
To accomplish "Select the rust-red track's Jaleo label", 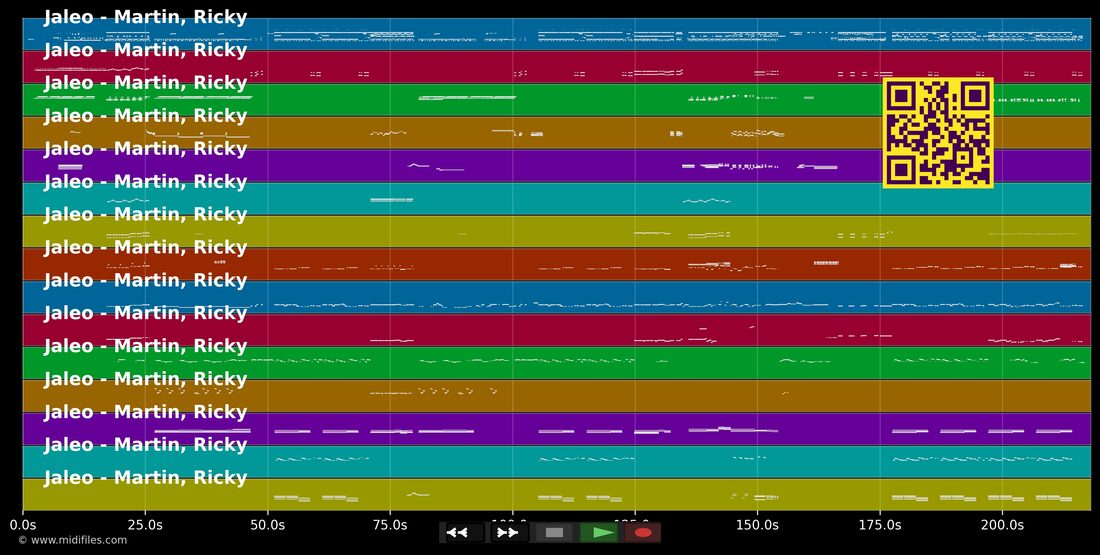I will [x=145, y=248].
